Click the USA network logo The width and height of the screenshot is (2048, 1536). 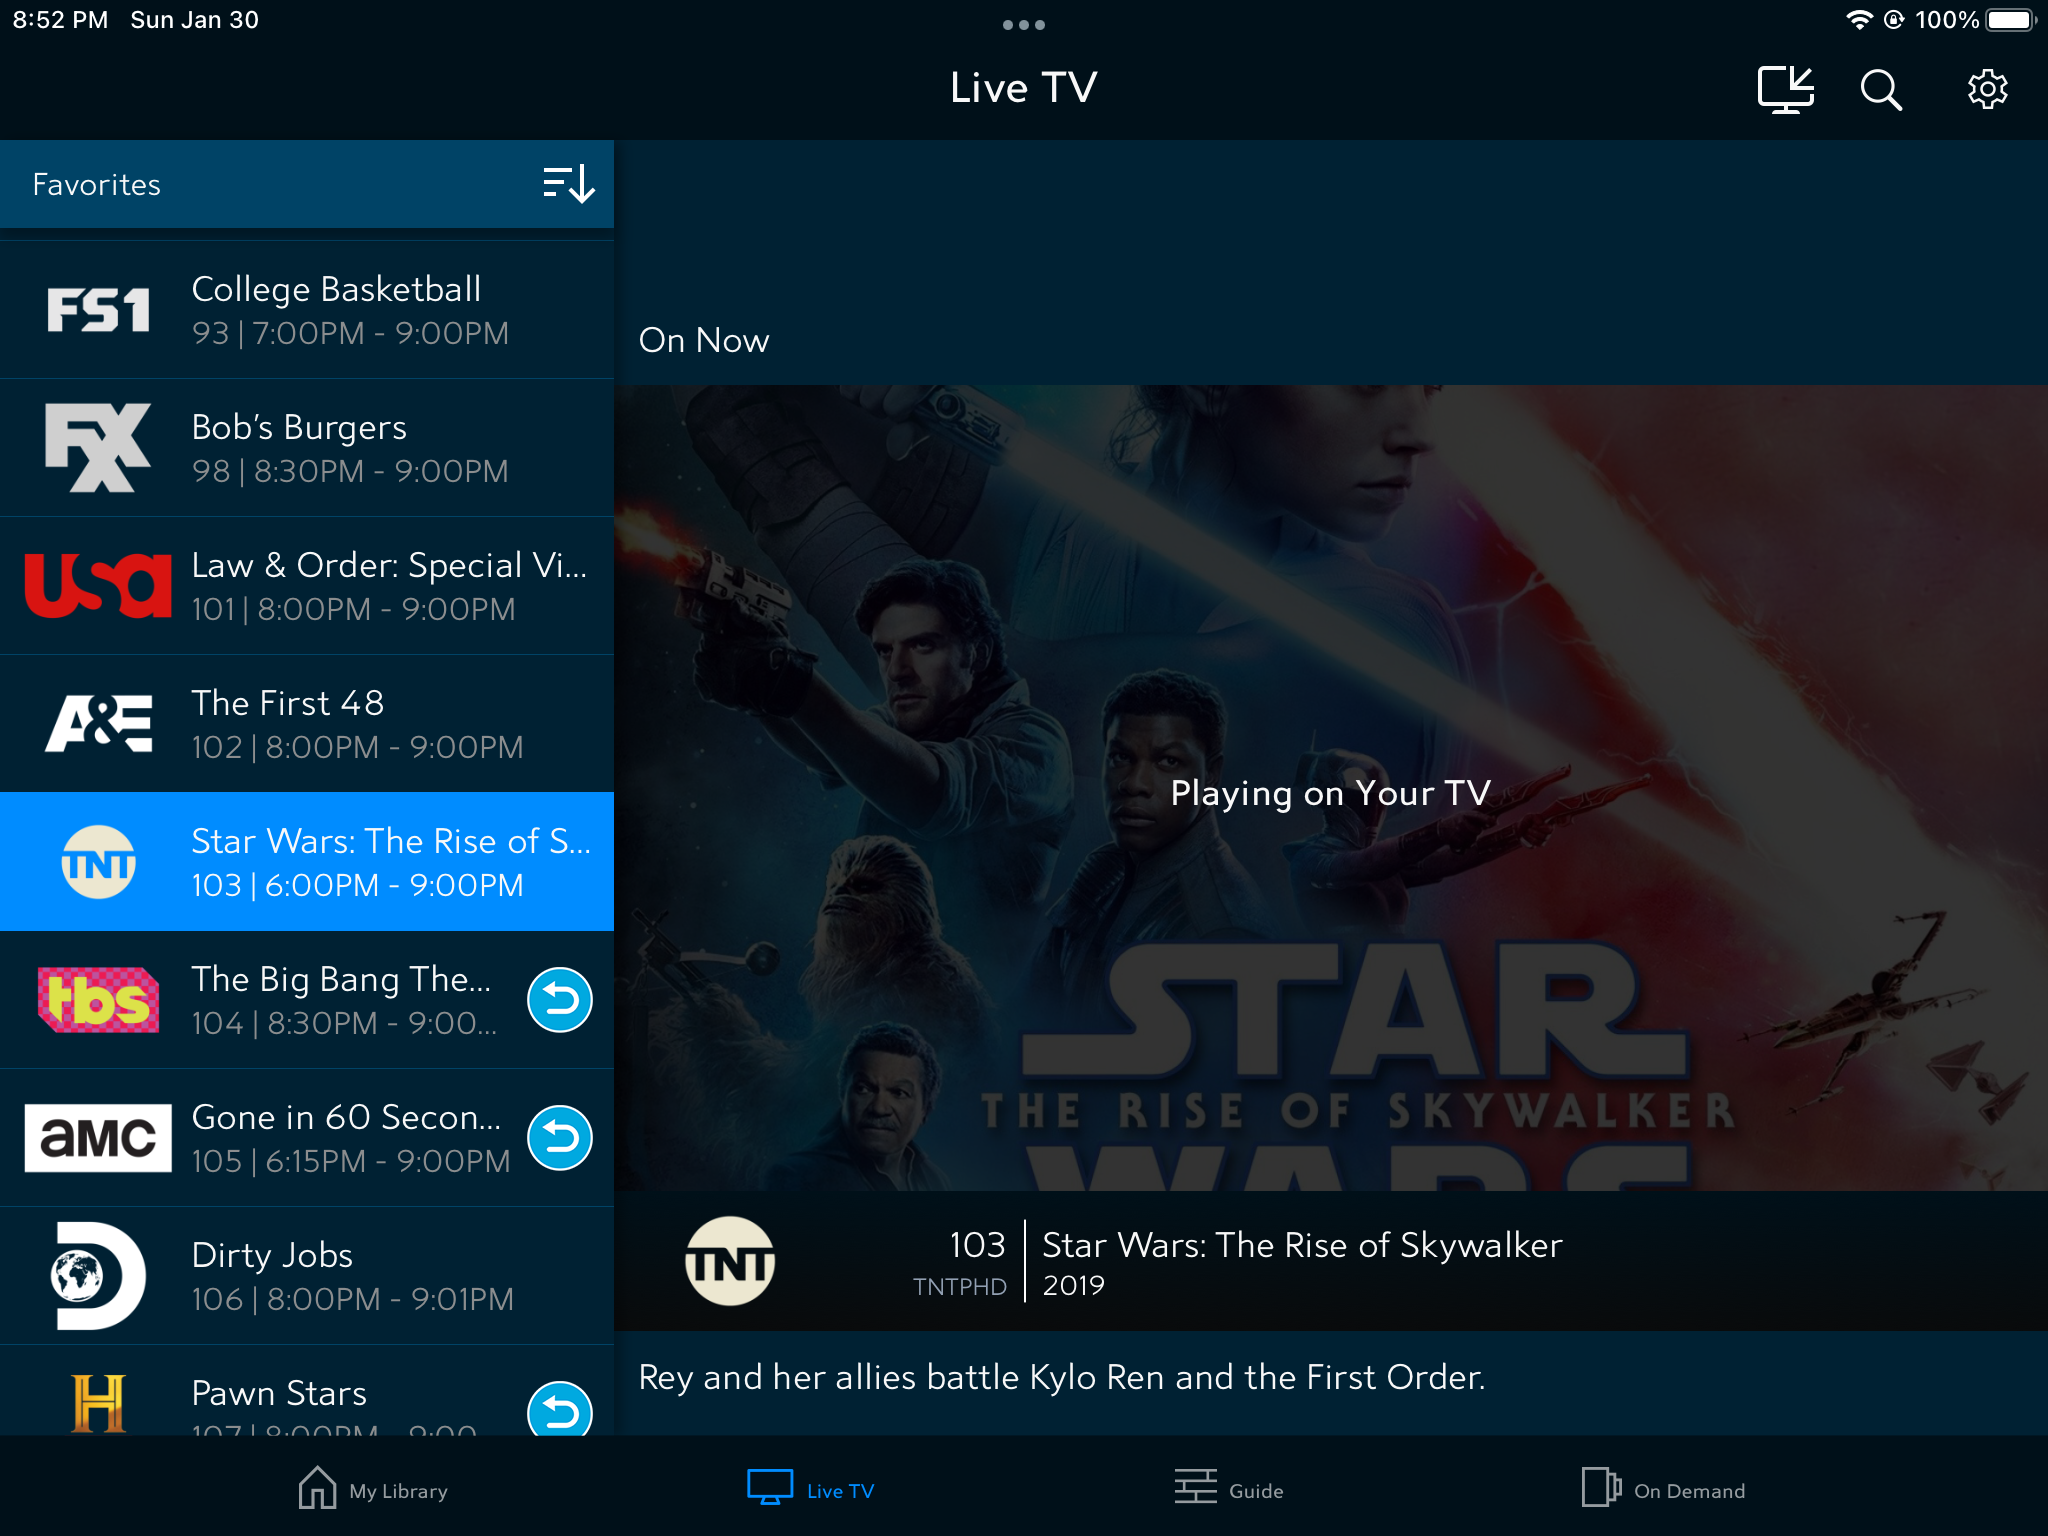coord(99,586)
